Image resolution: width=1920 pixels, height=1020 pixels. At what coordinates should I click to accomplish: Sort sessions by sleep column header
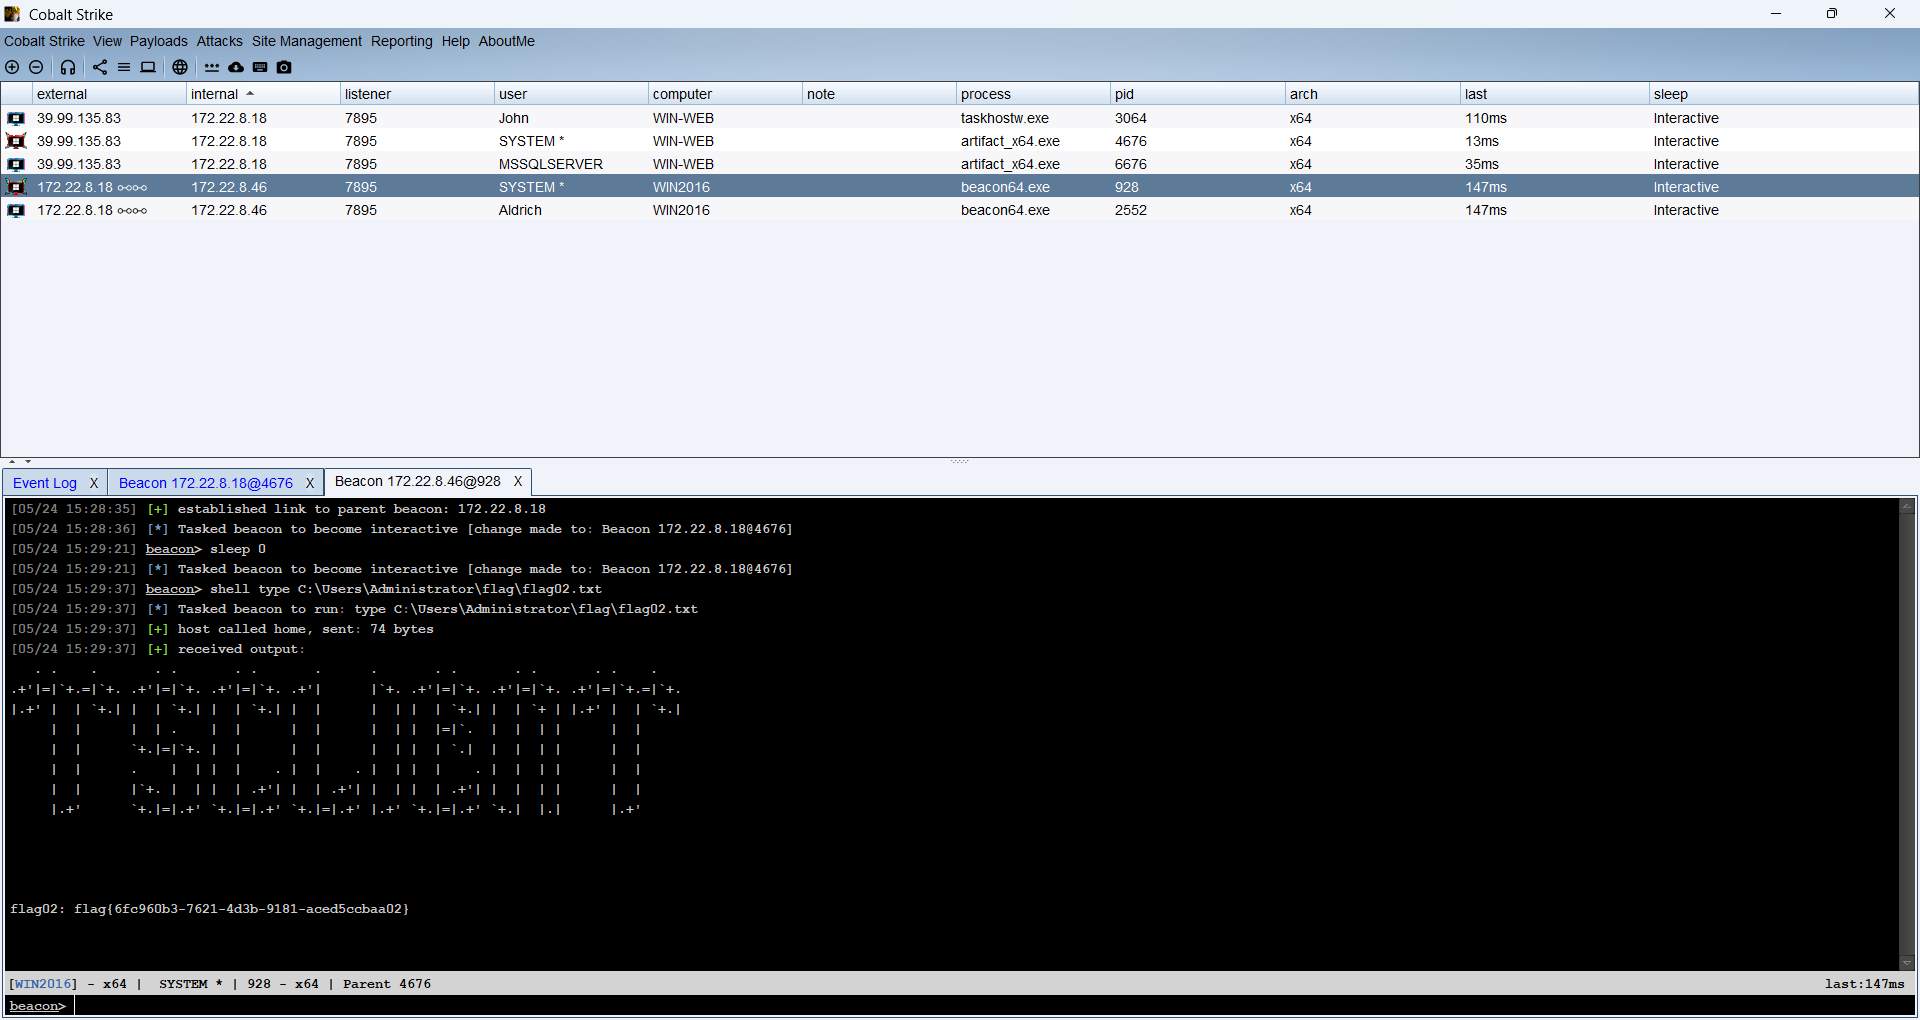tap(1784, 94)
